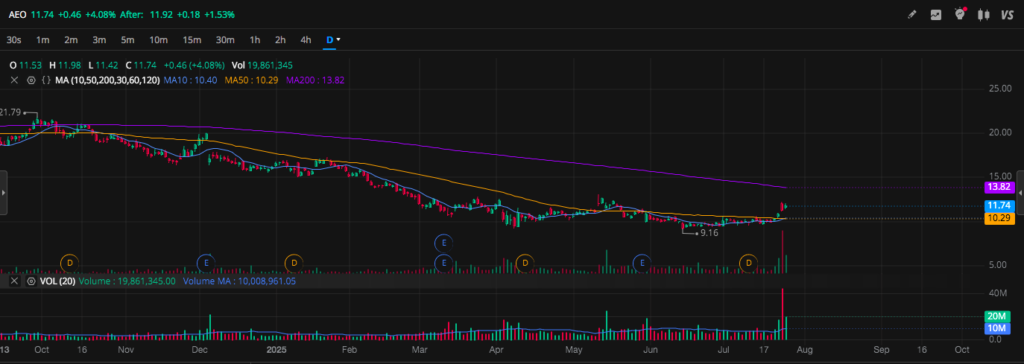Click the blue MA10 : 10.40 value

[x=190, y=80]
